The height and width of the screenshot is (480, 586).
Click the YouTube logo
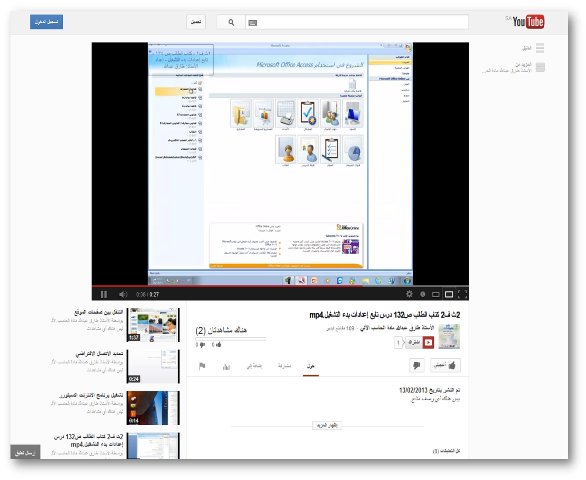click(x=528, y=22)
